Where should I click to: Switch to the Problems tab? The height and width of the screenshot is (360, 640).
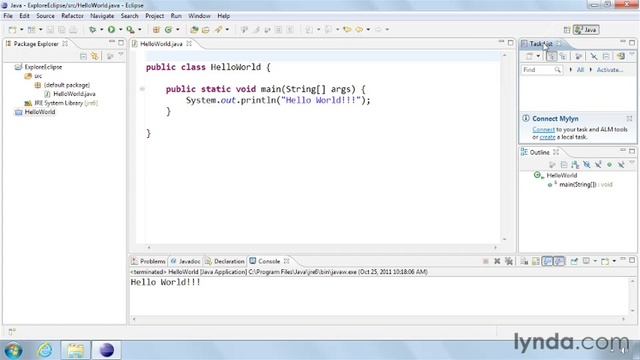tap(148, 261)
